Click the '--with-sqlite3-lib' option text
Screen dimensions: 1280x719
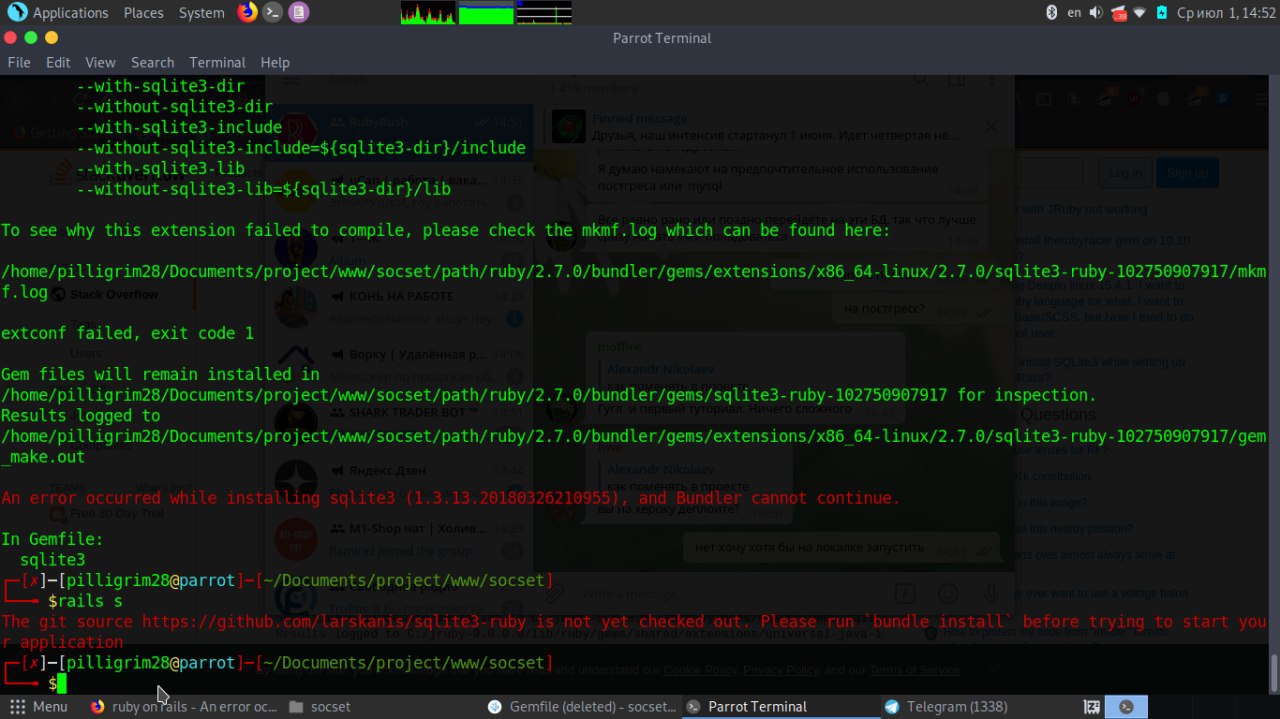pyautogui.click(x=160, y=169)
